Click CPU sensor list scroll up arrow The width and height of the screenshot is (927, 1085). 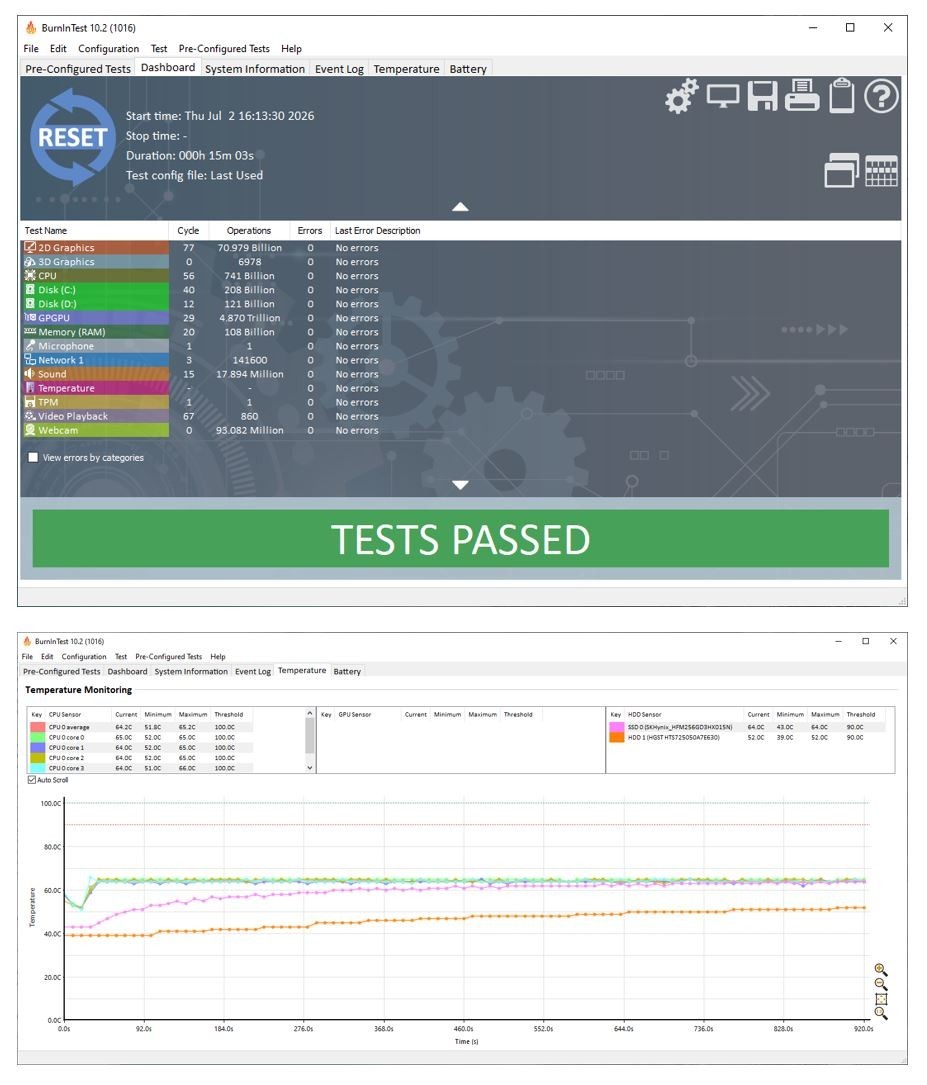(x=310, y=713)
